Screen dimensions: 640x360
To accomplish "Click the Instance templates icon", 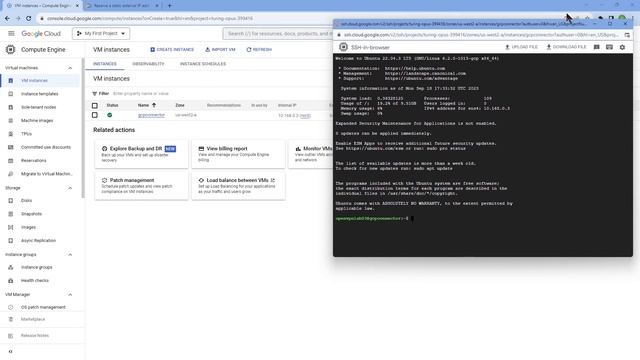I will [x=11, y=94].
